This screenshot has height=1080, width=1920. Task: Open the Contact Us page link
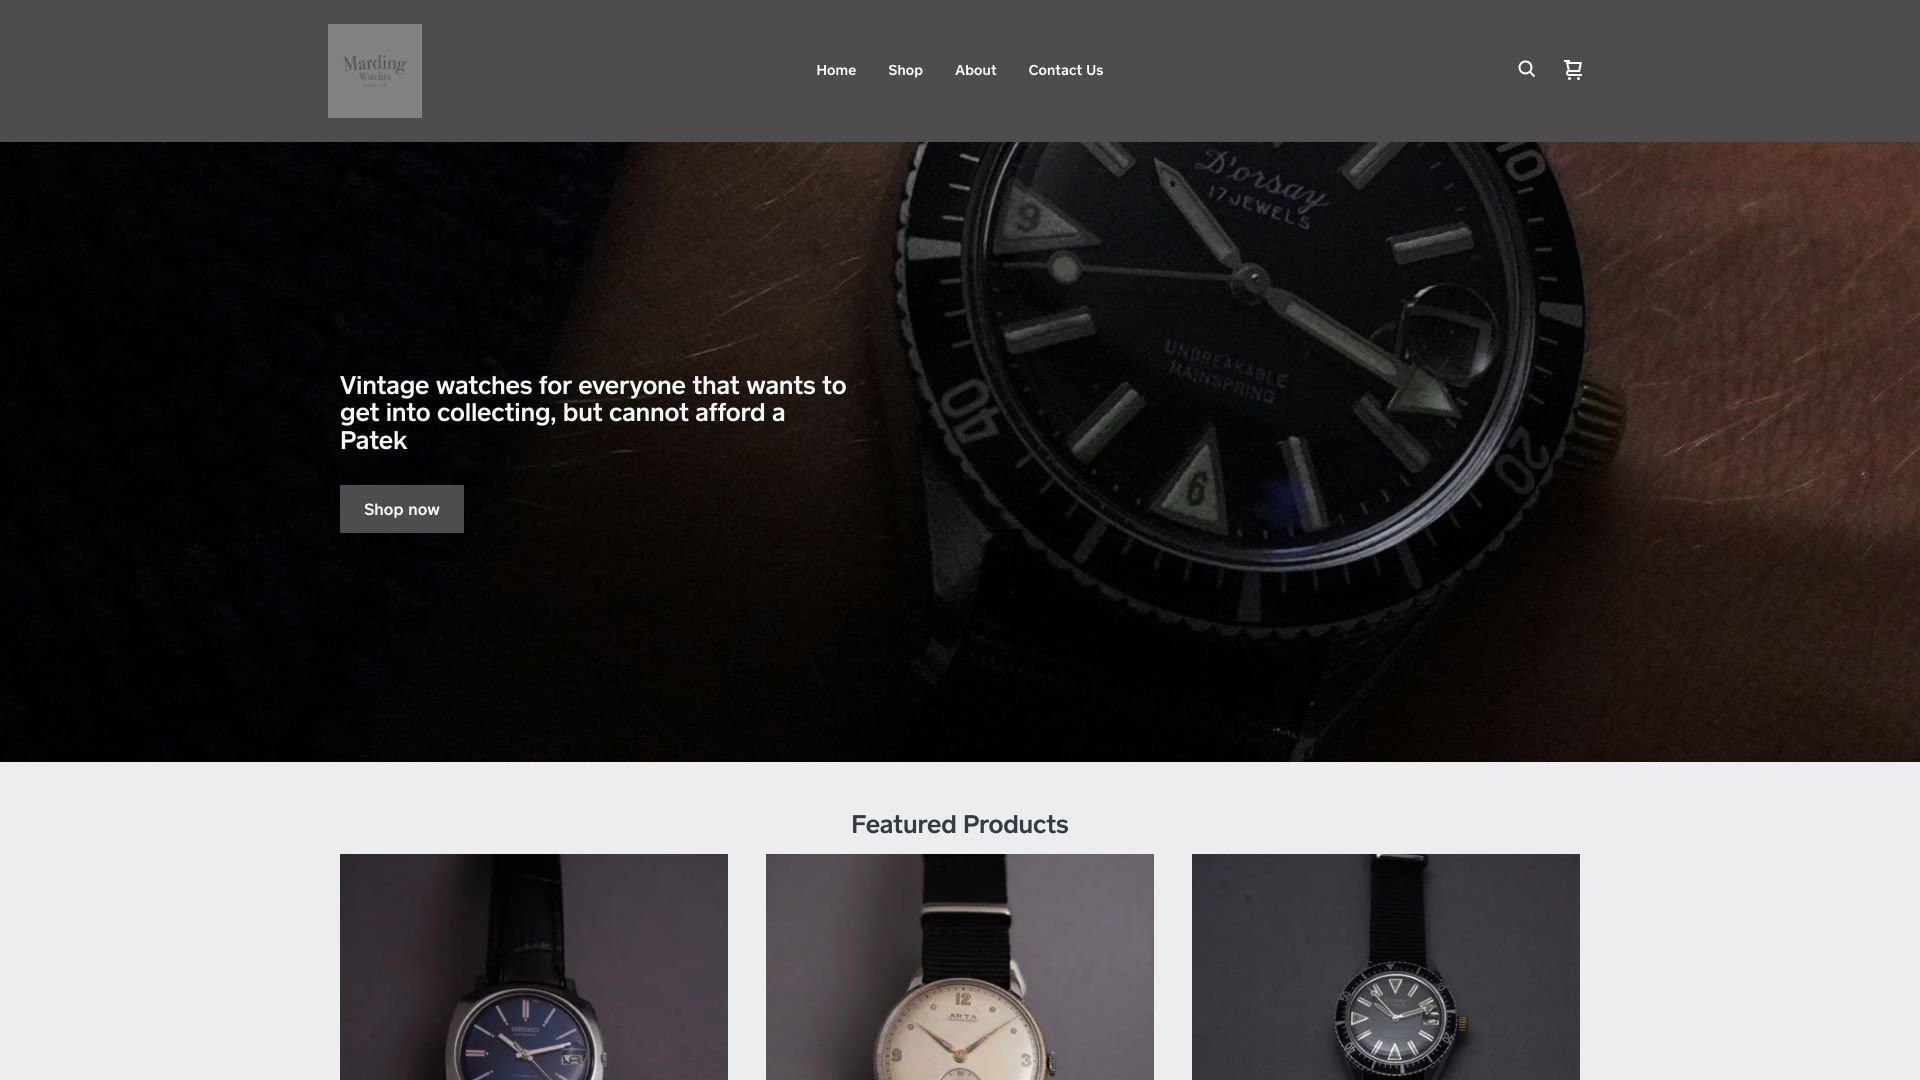(x=1066, y=70)
